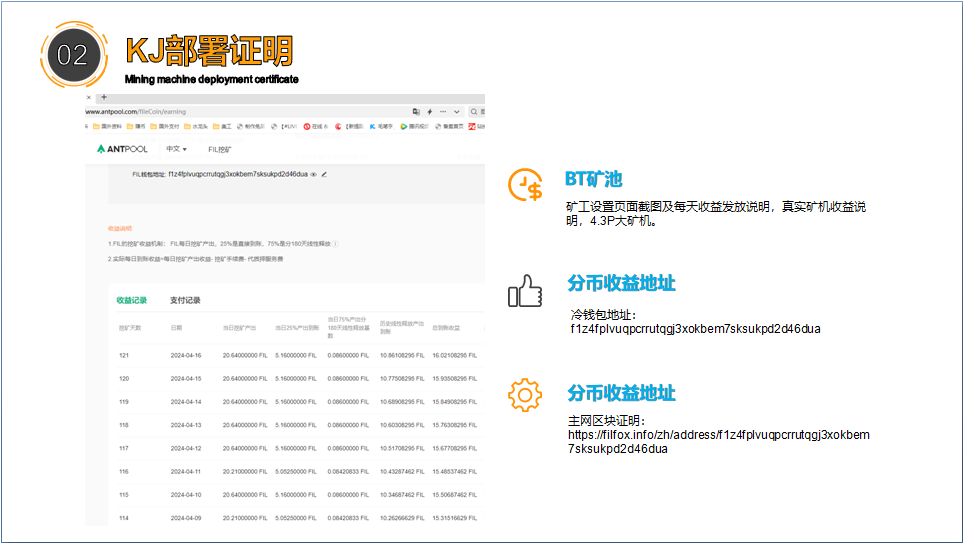This screenshot has width=963, height=544.
Task: Open a new browser tab with plus
Action: click(104, 97)
